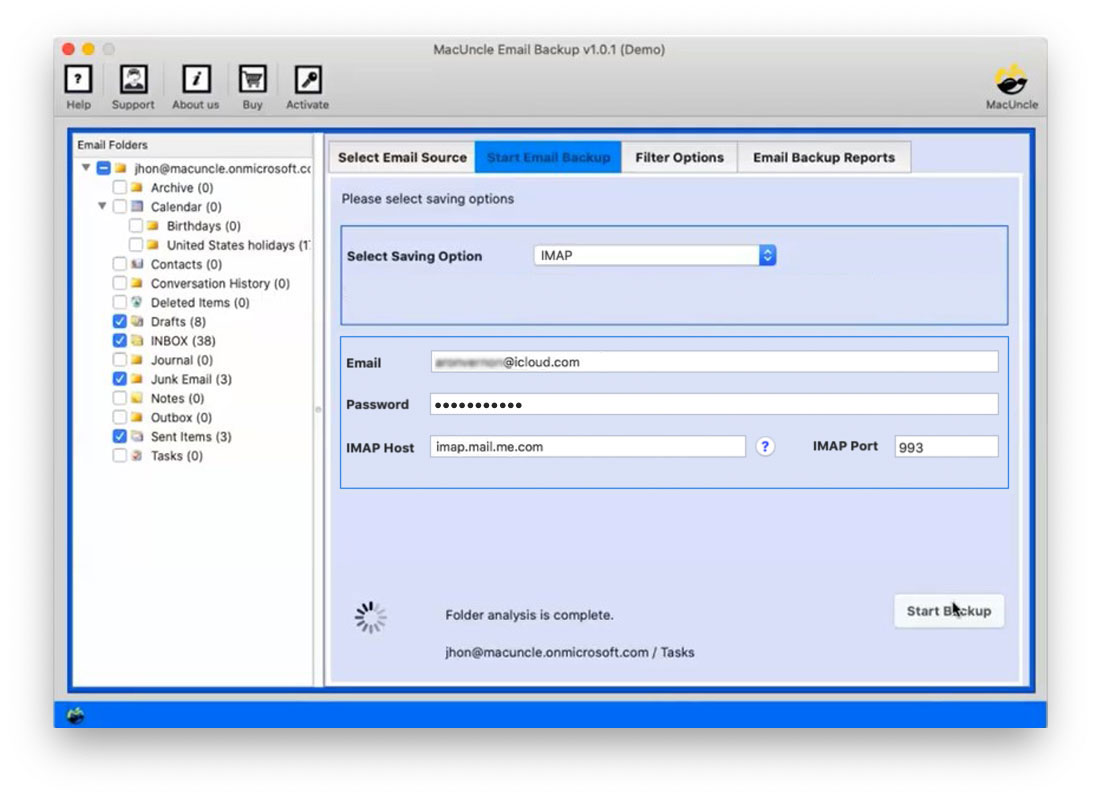Collapse the jhon@macuncle.onmicrosoft.com account tree
This screenshot has width=1096, height=799.
pos(84,168)
